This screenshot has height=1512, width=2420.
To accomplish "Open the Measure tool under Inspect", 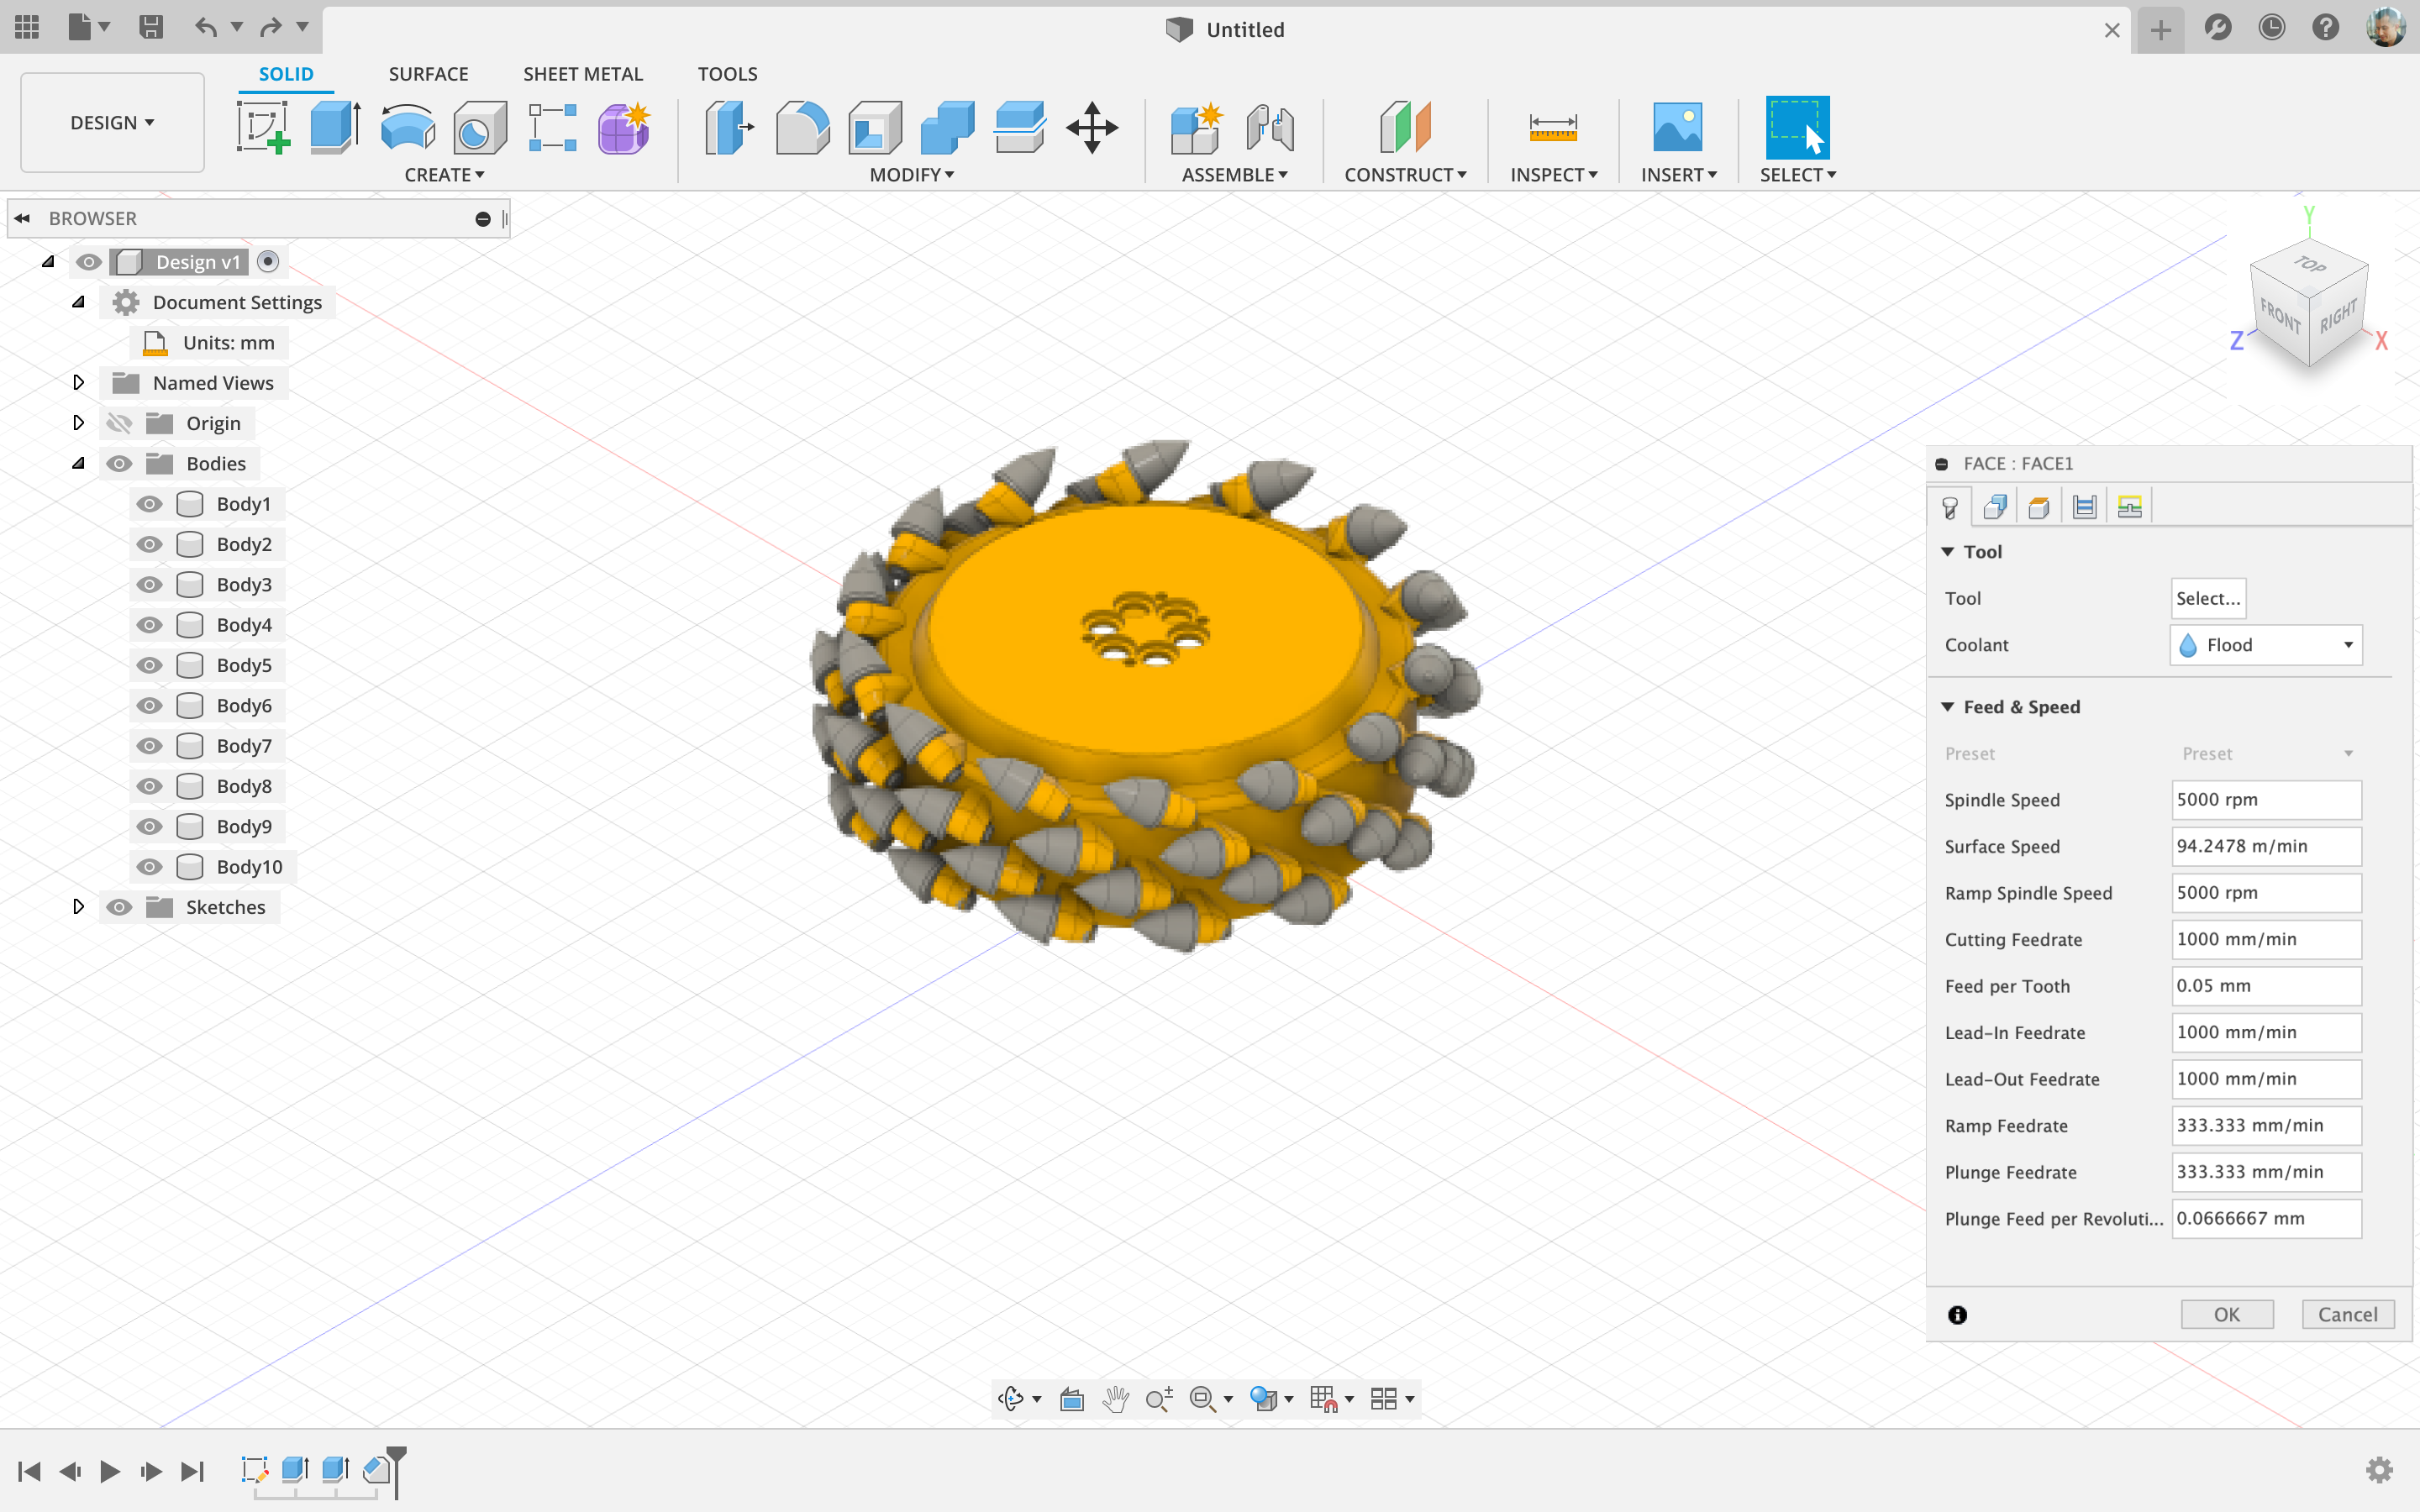I will pos(1552,128).
